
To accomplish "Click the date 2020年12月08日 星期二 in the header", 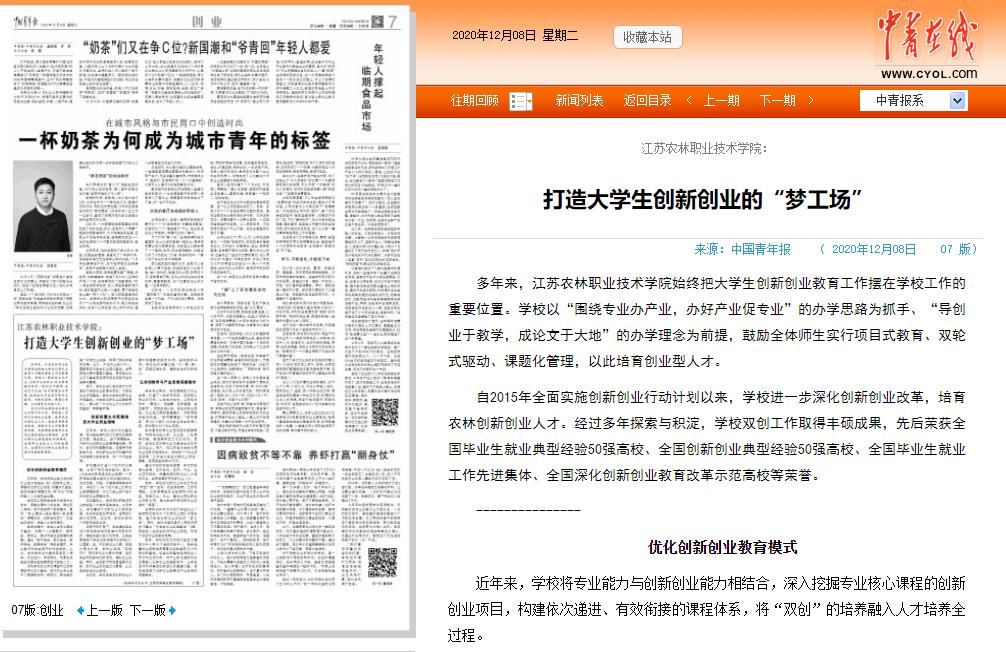I will [515, 35].
